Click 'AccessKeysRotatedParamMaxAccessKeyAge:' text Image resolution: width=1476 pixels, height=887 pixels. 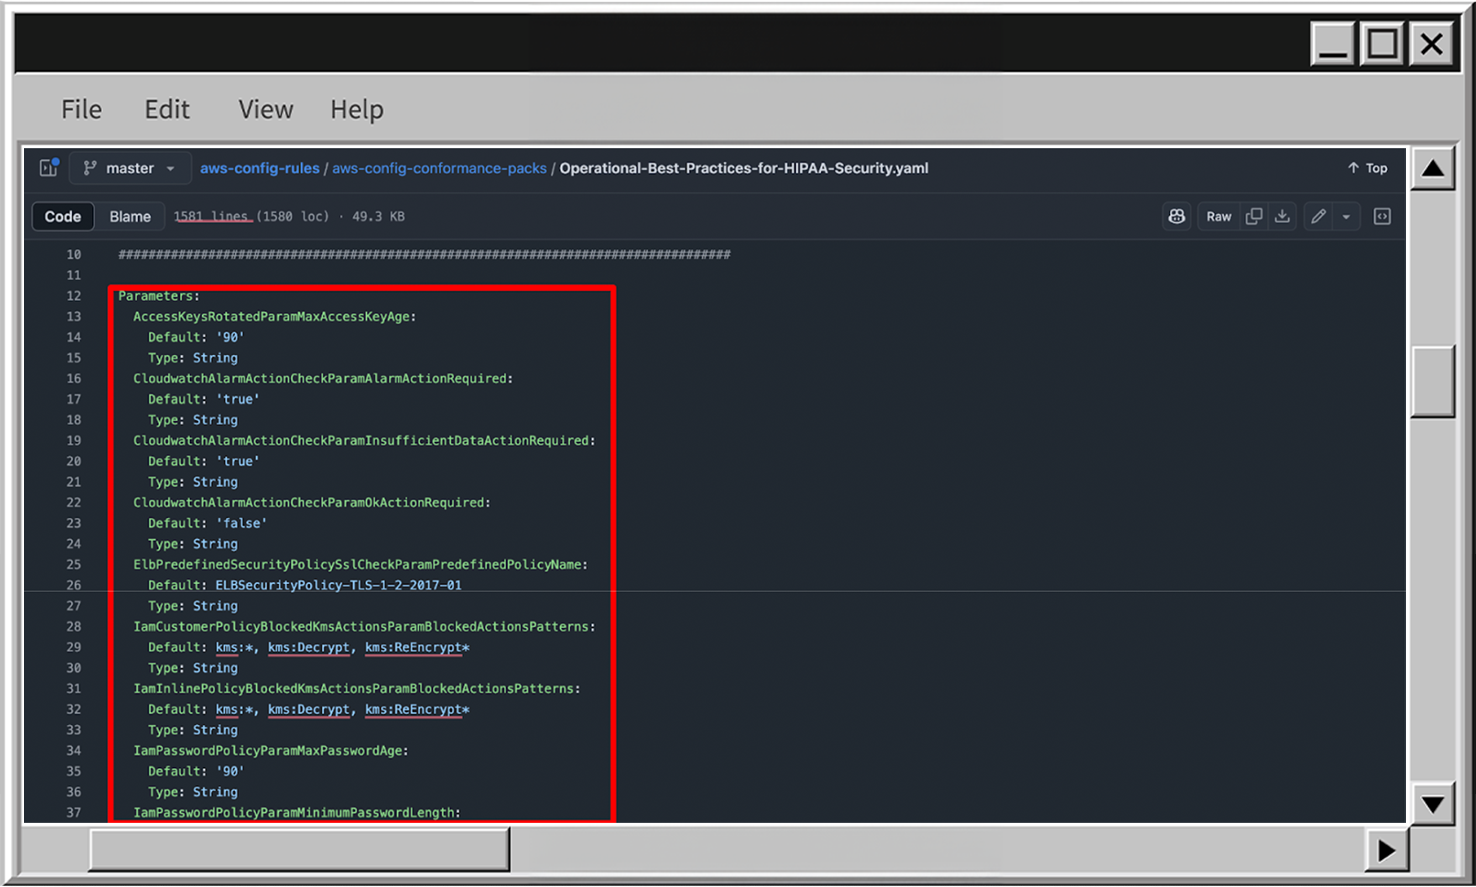[x=274, y=317]
